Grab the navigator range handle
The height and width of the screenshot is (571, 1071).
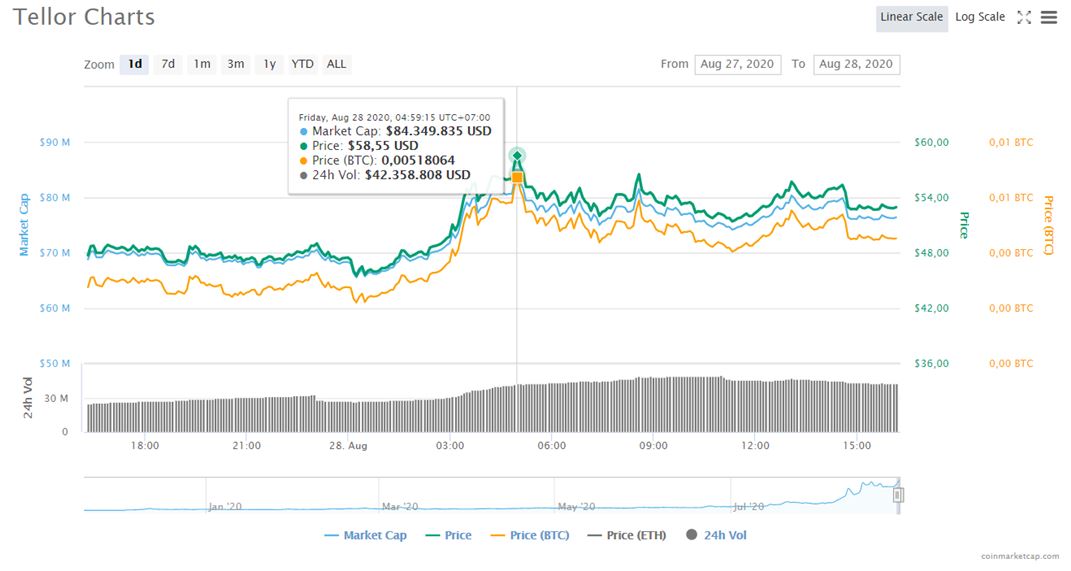[898, 495]
